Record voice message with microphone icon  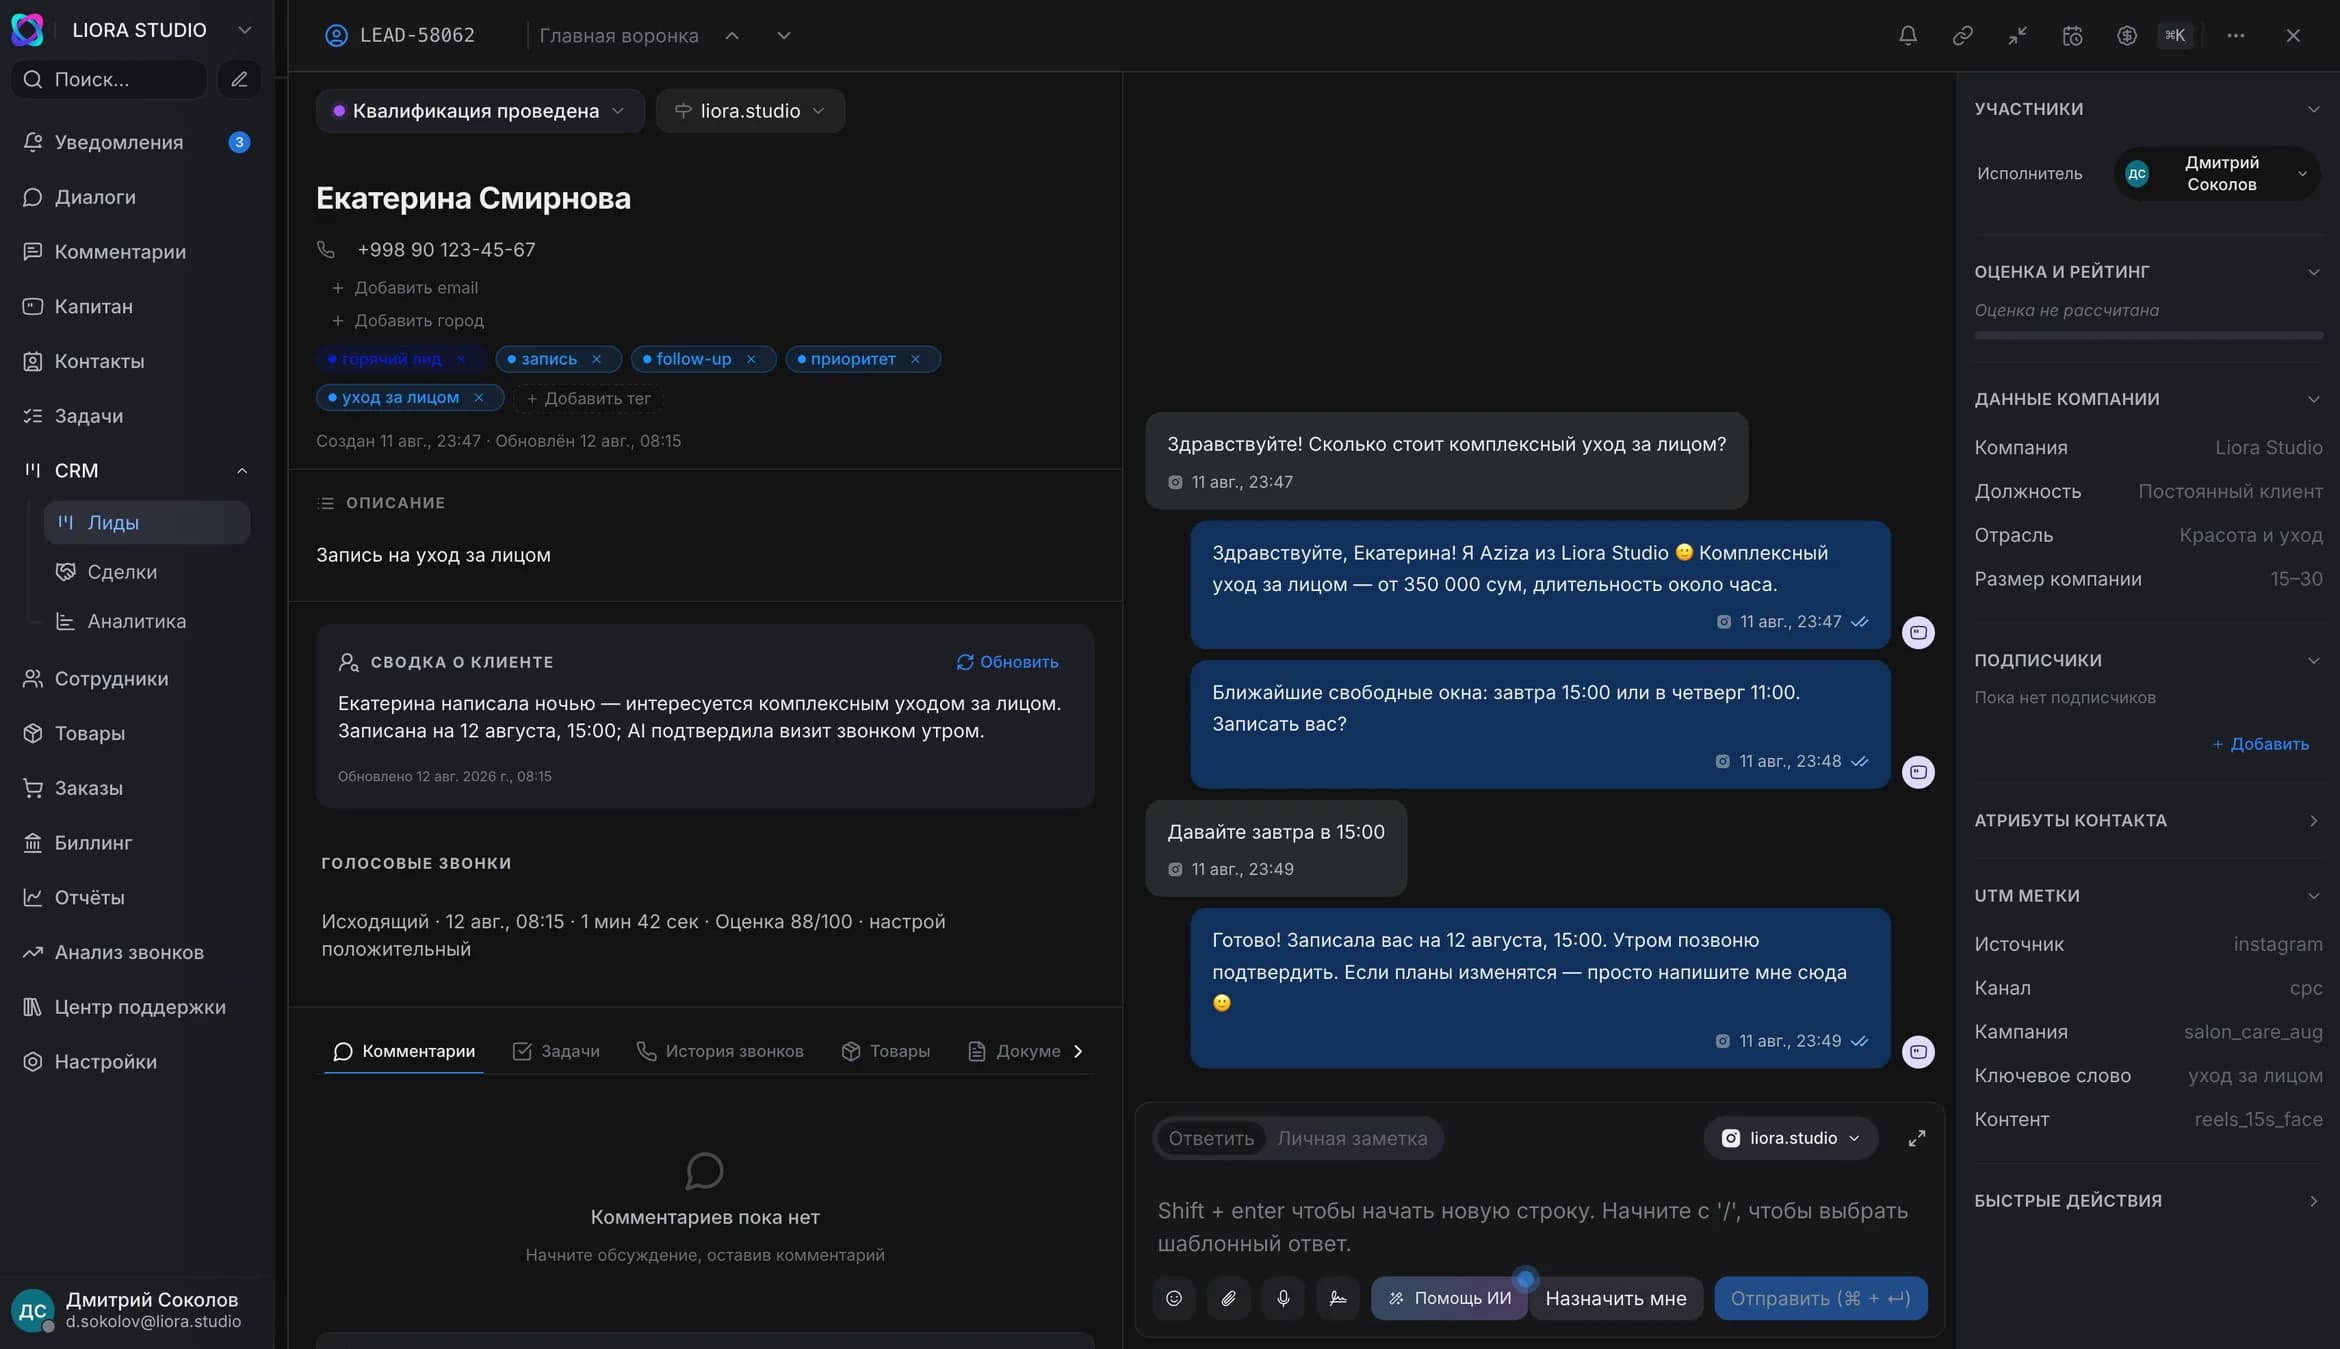pos(1283,1298)
